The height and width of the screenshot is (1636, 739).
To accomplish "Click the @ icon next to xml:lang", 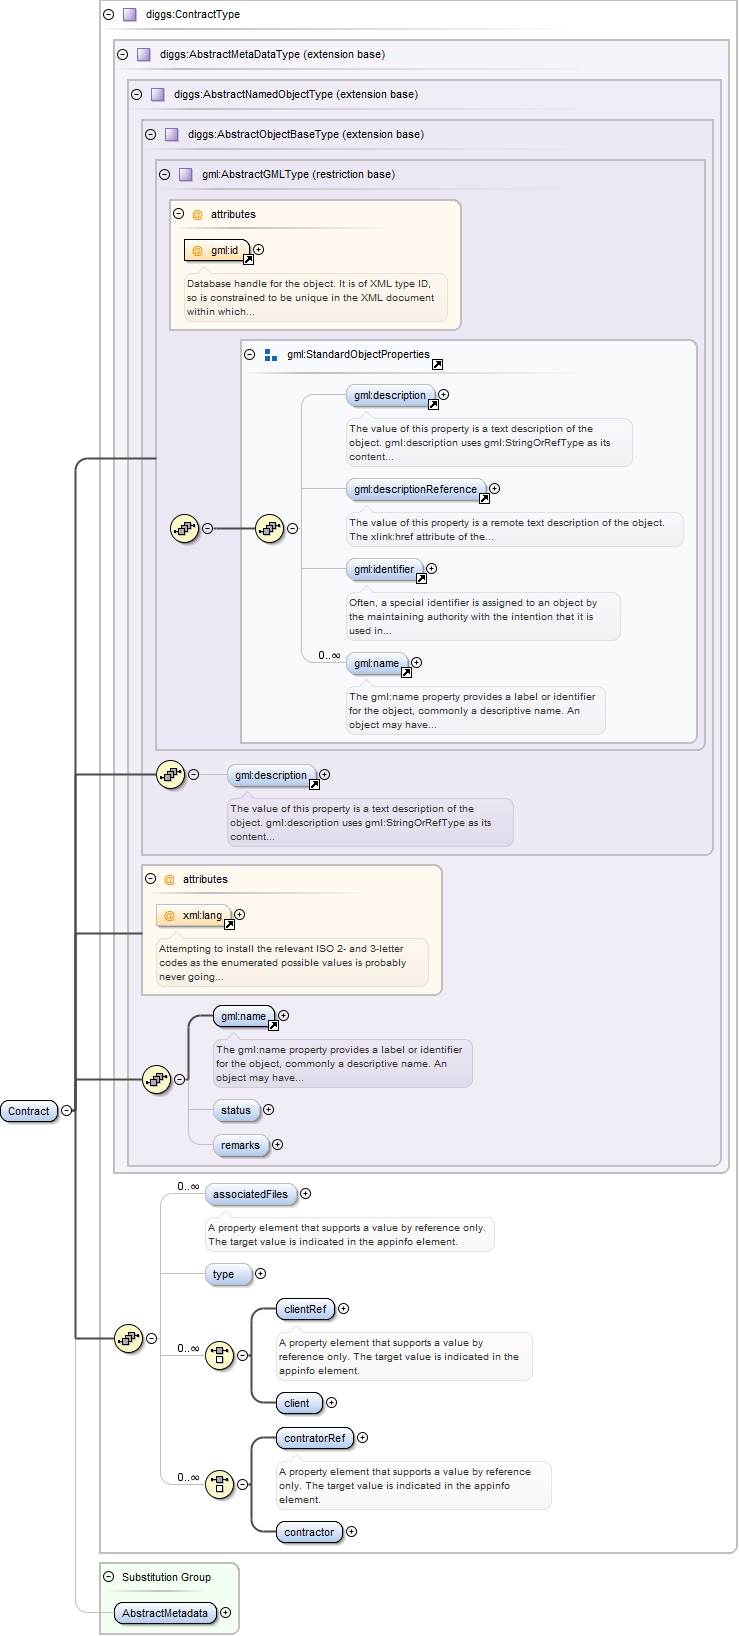I will coord(169,916).
